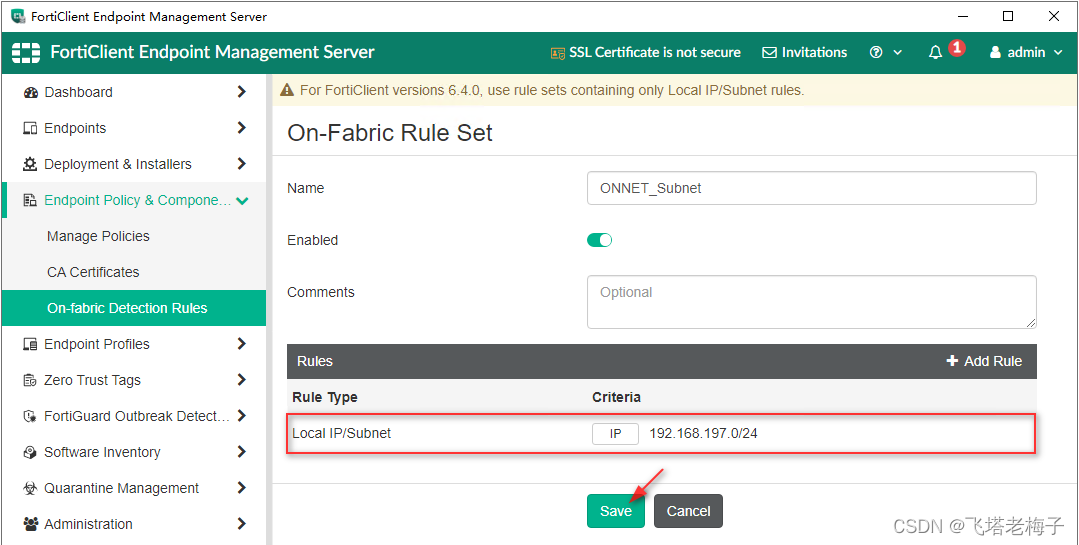Maximize the application window
Viewport: 1079px width, 545px height.
[1008, 16]
